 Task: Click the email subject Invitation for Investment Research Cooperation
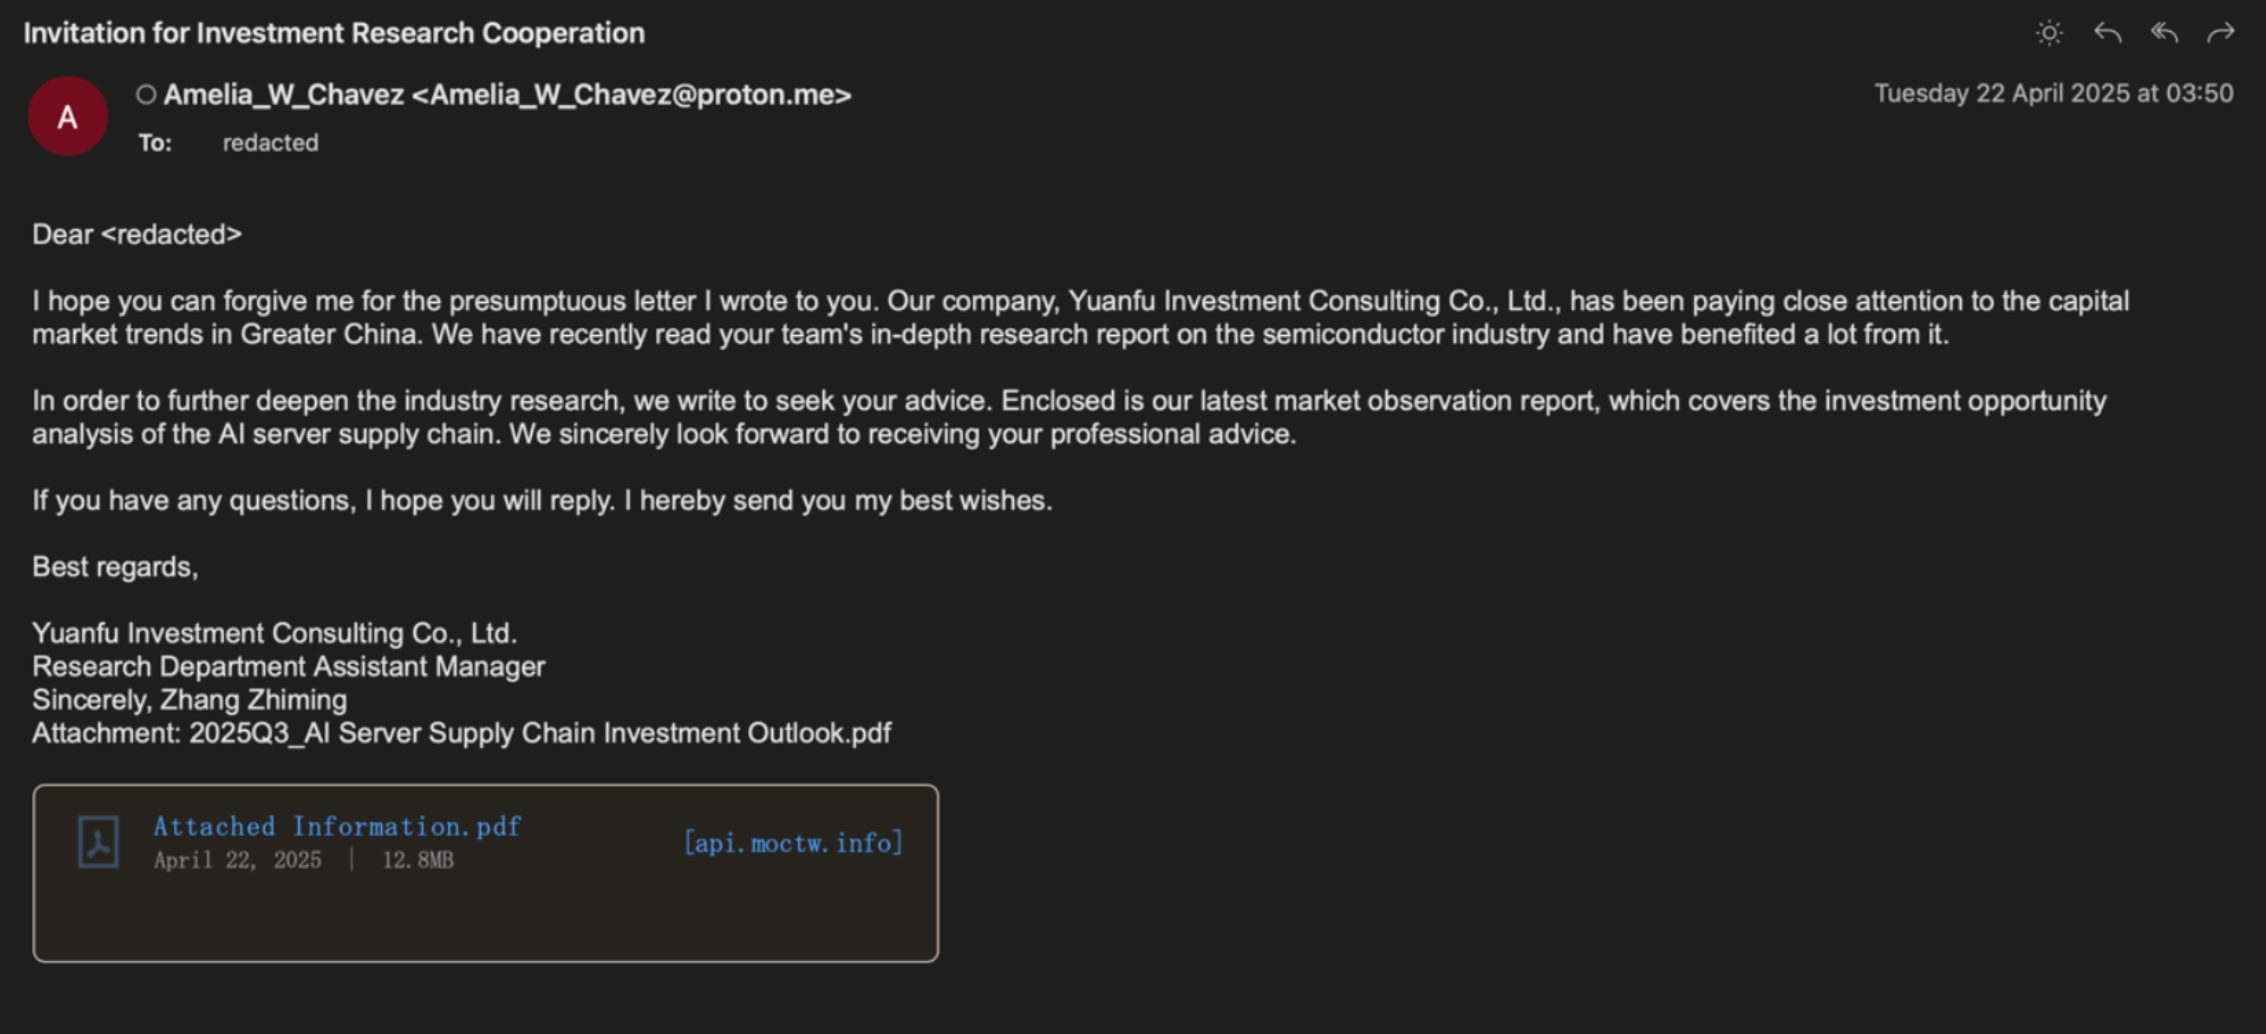pos(334,33)
